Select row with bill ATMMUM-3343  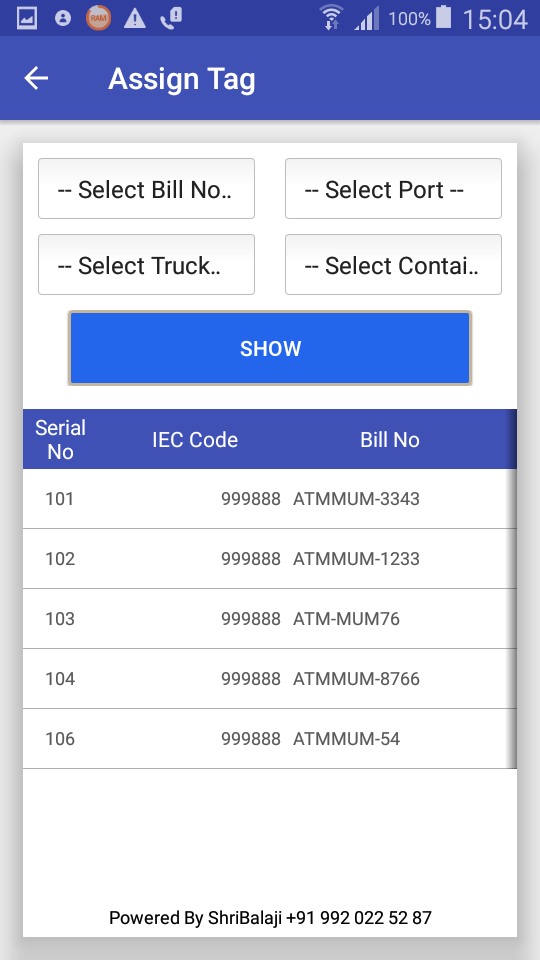[270, 499]
